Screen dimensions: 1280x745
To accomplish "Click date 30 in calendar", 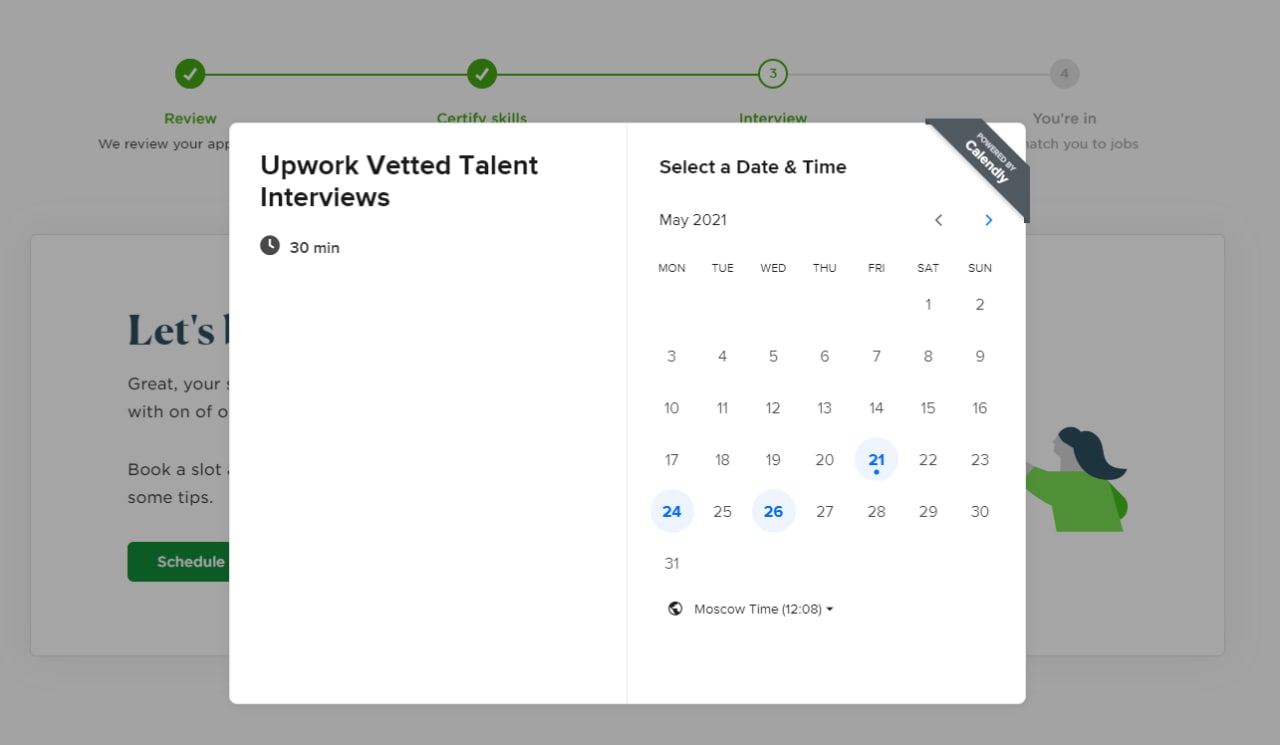I will [980, 512].
